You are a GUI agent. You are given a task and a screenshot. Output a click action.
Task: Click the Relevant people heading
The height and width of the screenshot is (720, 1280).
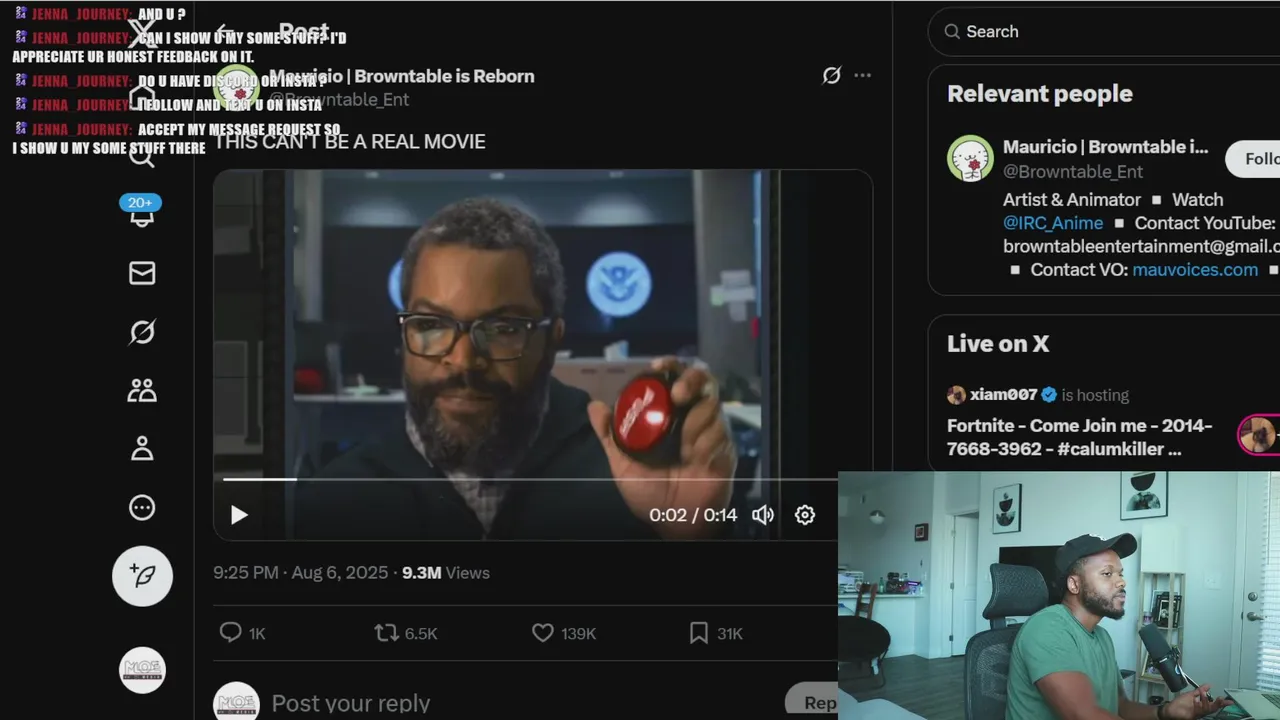point(1040,94)
